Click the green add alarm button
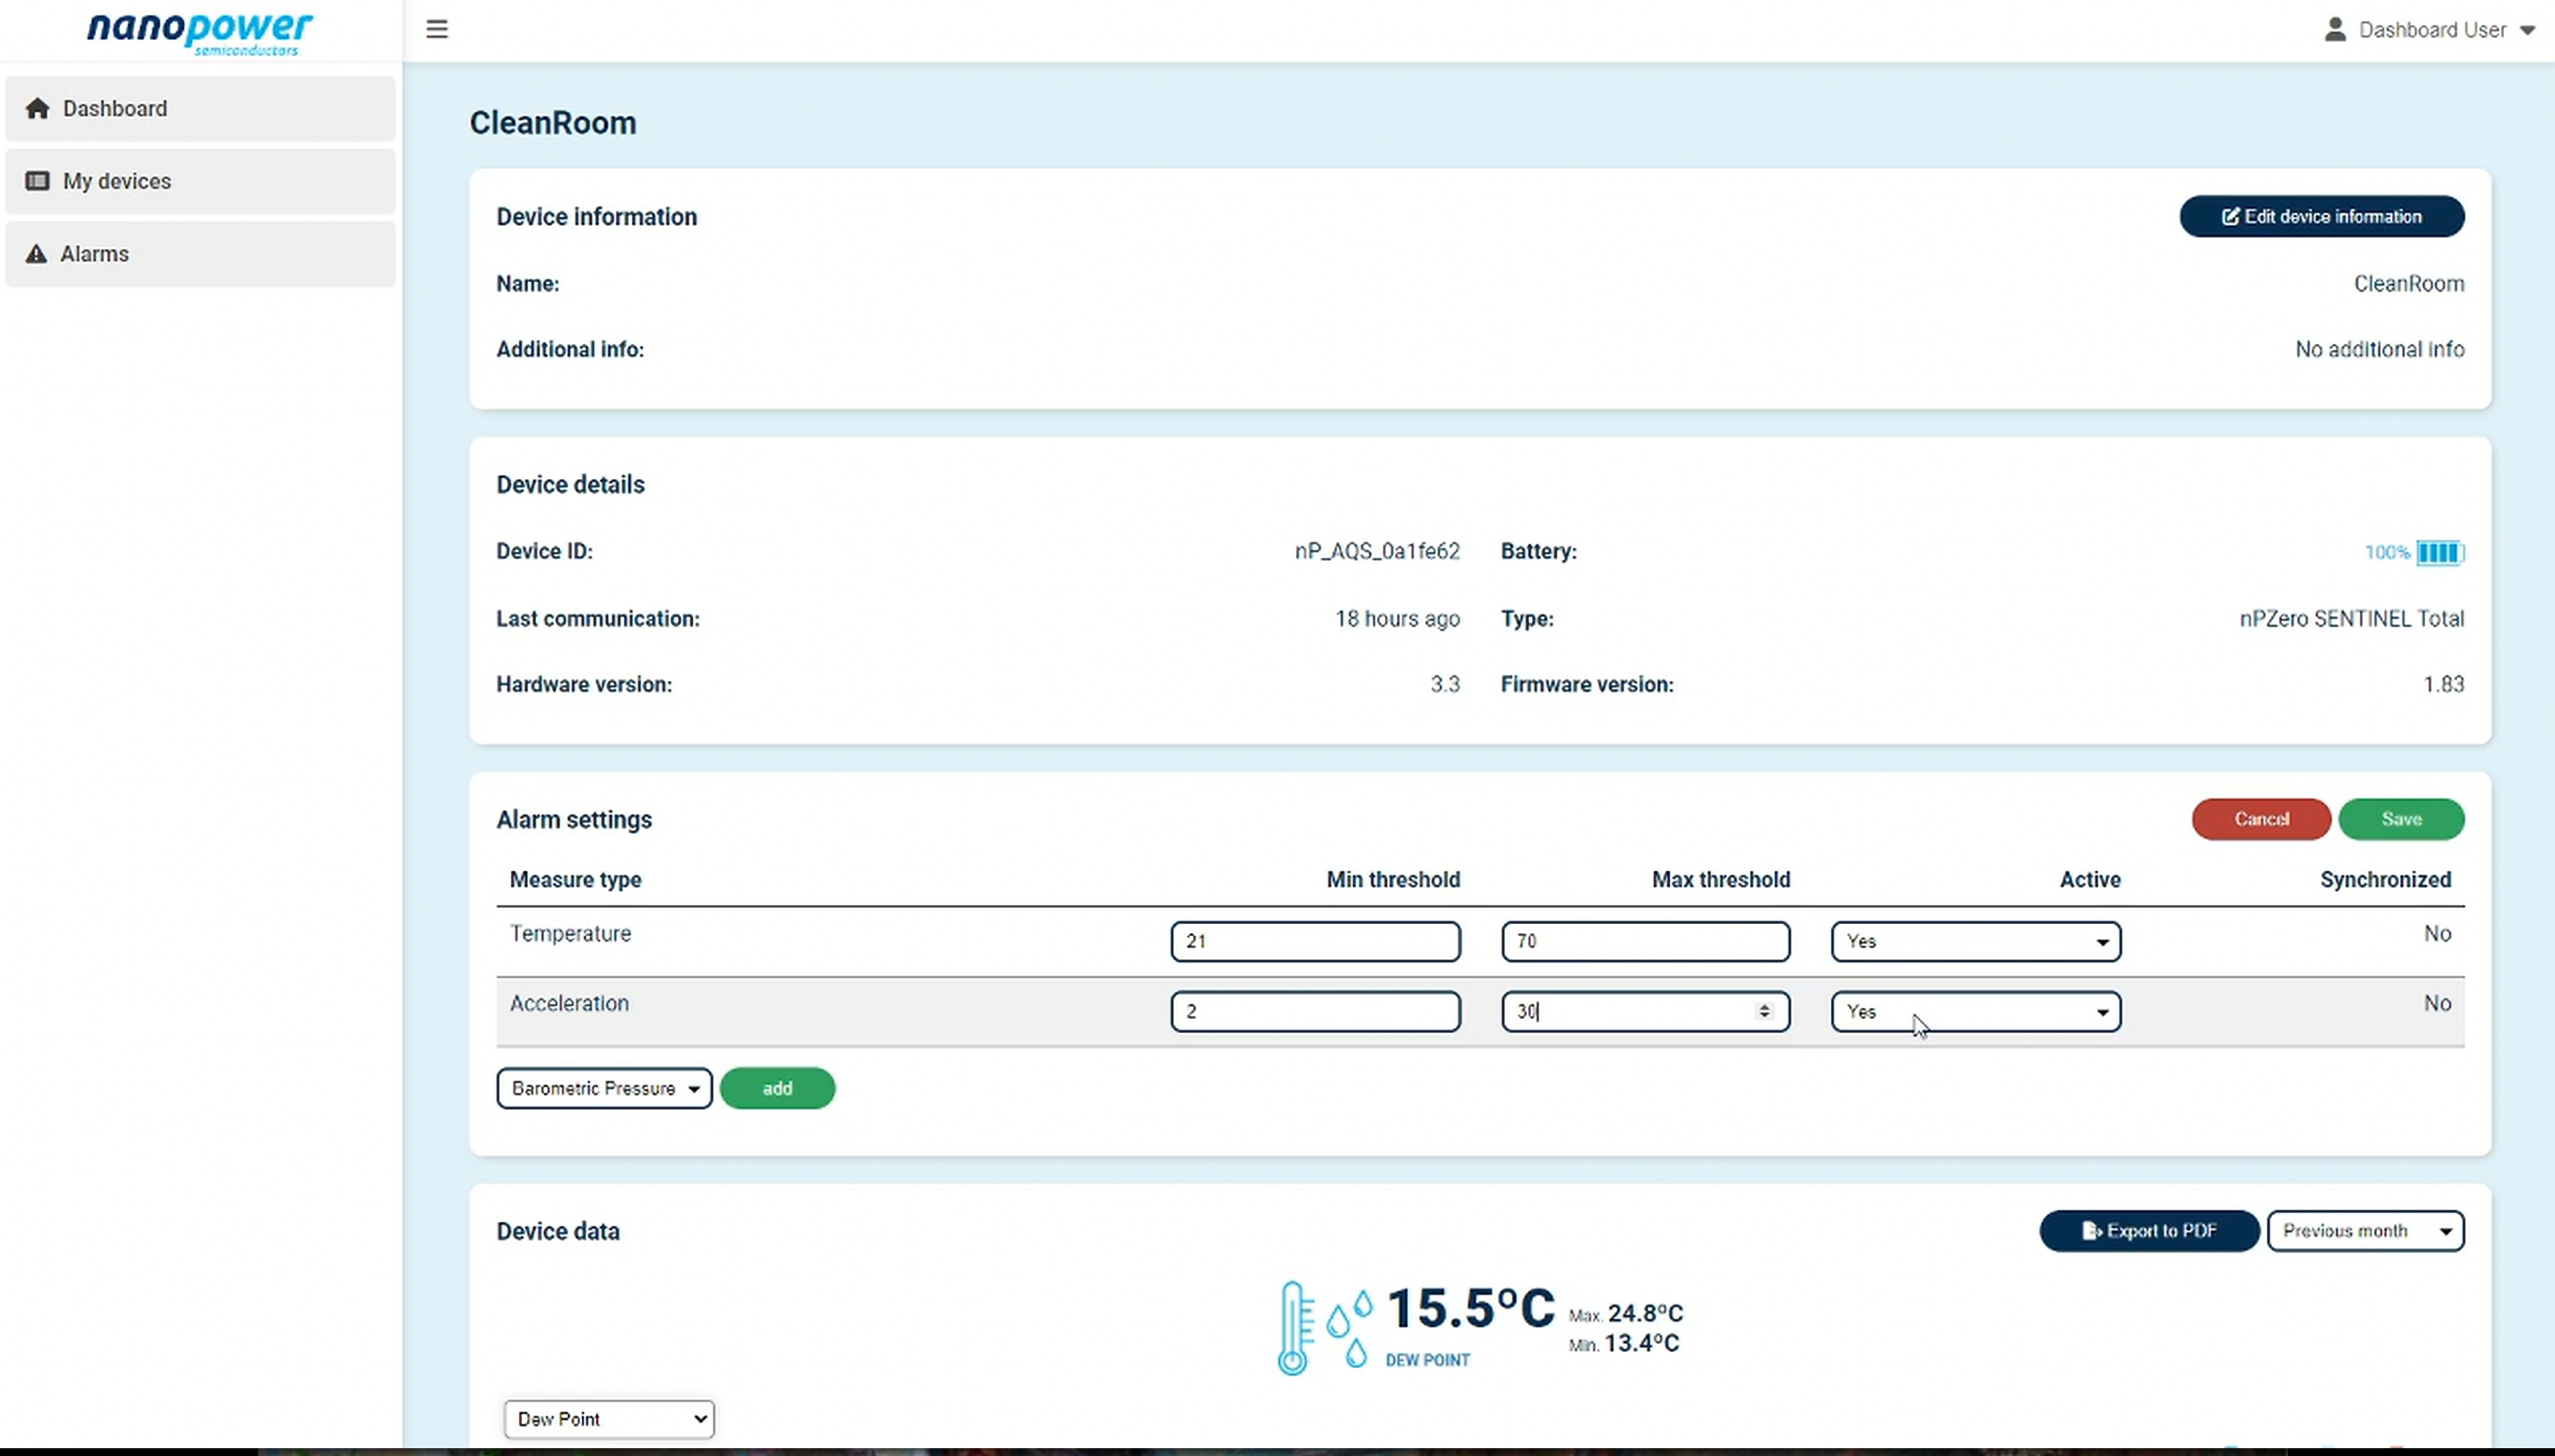Screen dimensions: 2555x1456 tap(777, 1088)
